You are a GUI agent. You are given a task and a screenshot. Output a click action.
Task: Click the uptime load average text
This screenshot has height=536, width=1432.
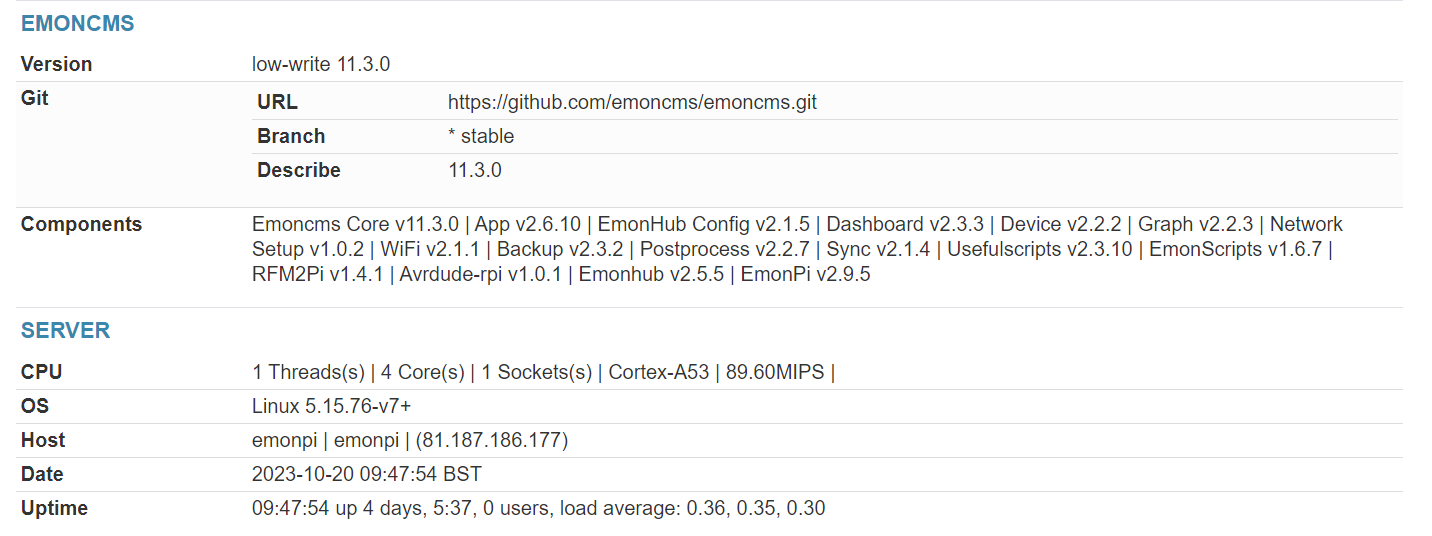692,508
